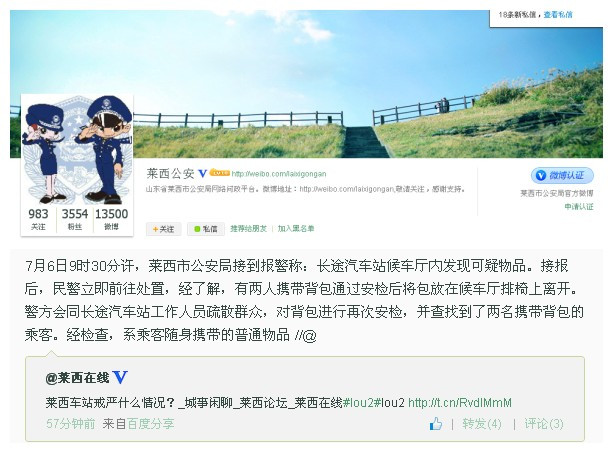View the 13500 微博 posts count
Viewport: 613px width, 453px height.
(x=111, y=219)
